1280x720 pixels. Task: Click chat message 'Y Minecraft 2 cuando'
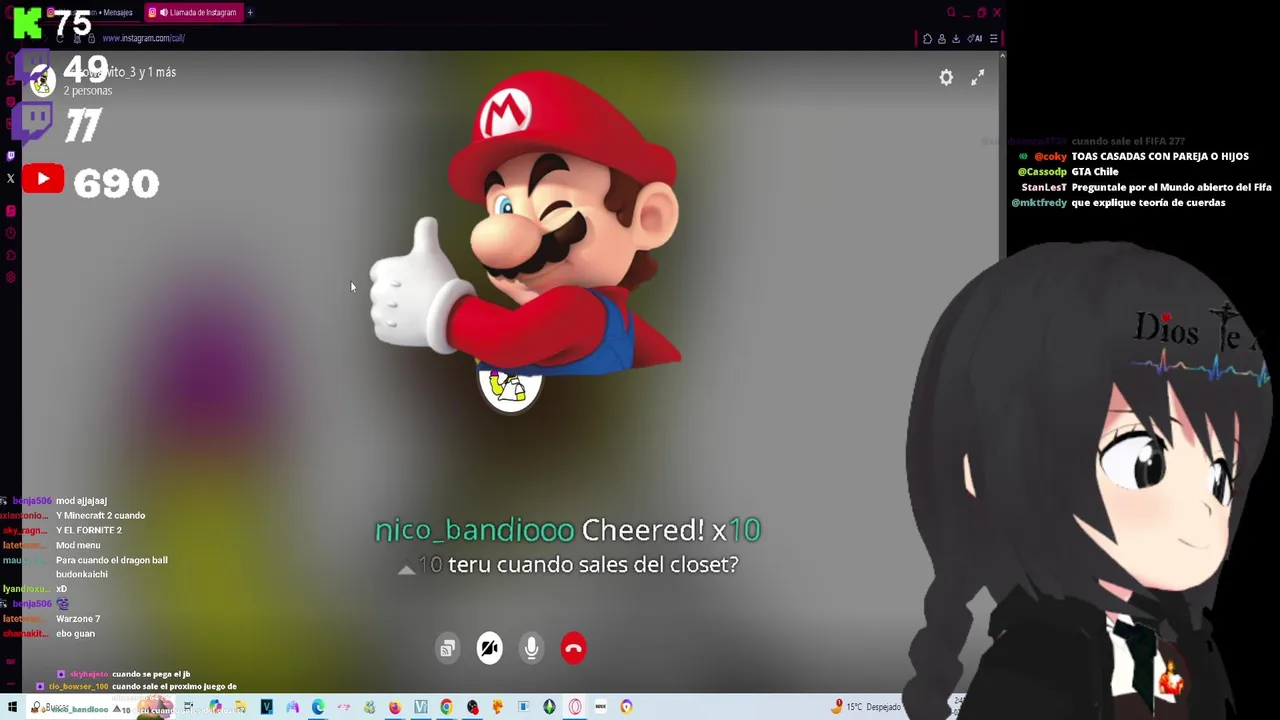[x=100, y=515]
